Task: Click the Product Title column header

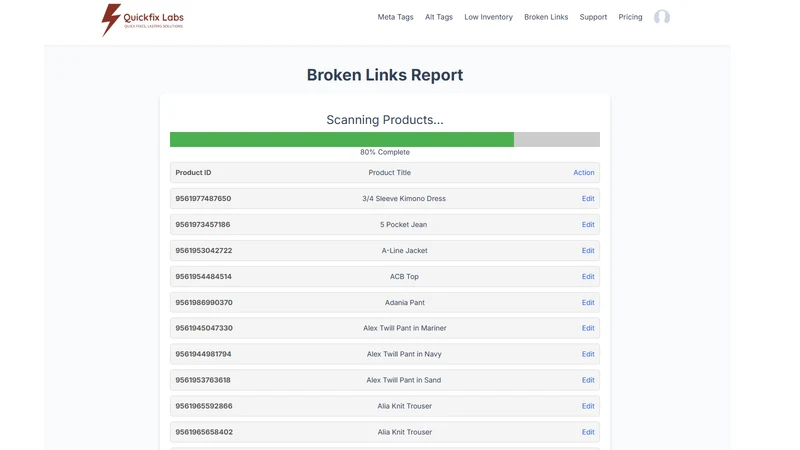Action: [389, 172]
